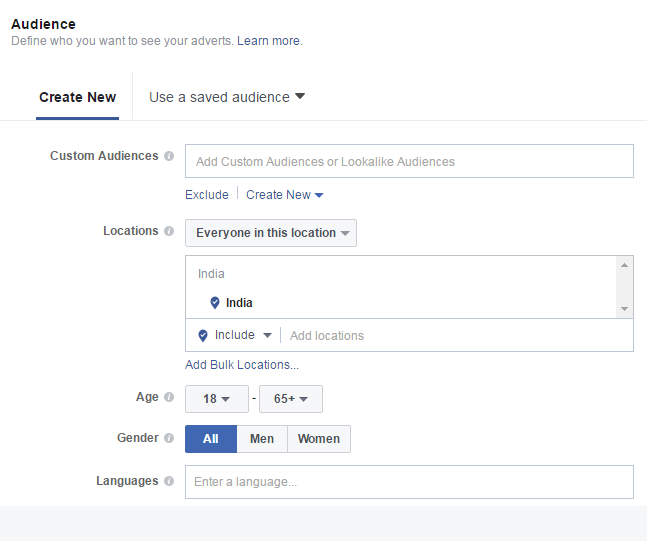This screenshot has width=647, height=541.
Task: Open the Everyone in this location dropdown
Action: click(271, 233)
